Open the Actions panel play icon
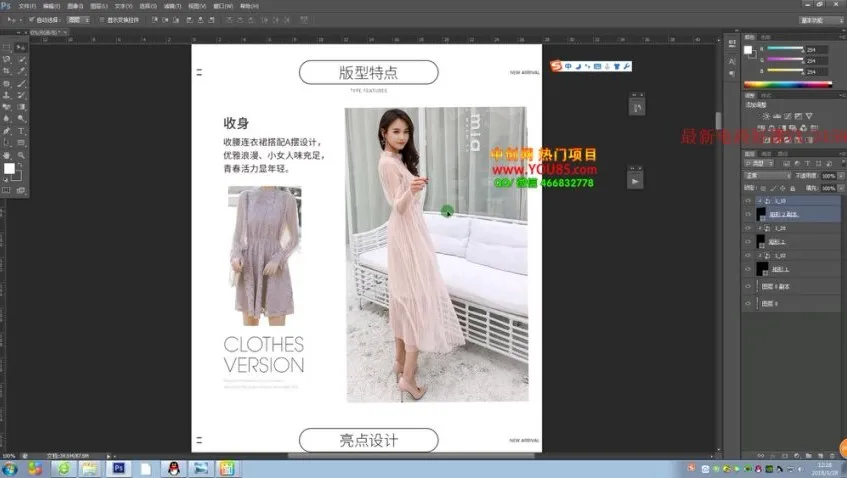 pos(635,181)
